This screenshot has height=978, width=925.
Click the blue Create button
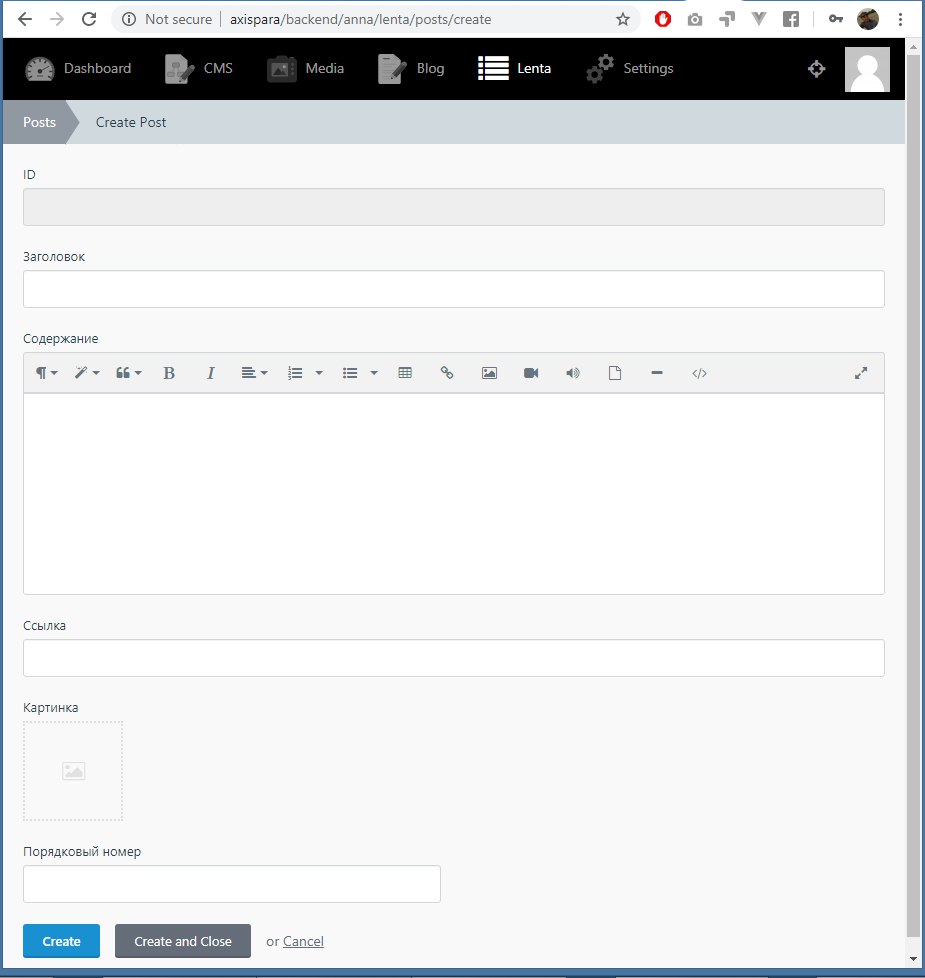click(x=61, y=941)
